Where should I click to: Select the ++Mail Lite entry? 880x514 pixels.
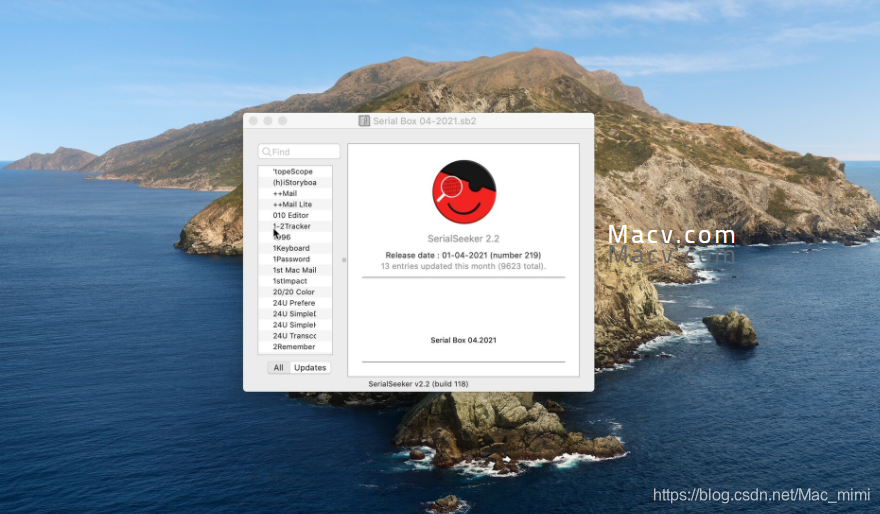(x=295, y=204)
